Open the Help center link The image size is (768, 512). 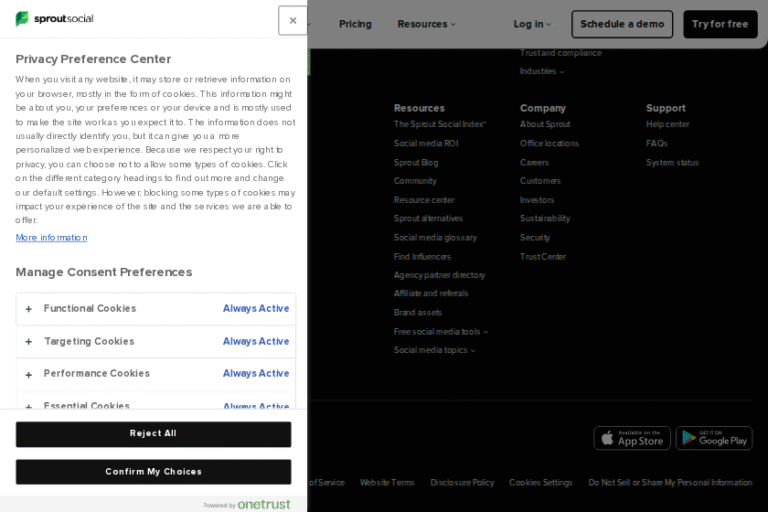[667, 125]
